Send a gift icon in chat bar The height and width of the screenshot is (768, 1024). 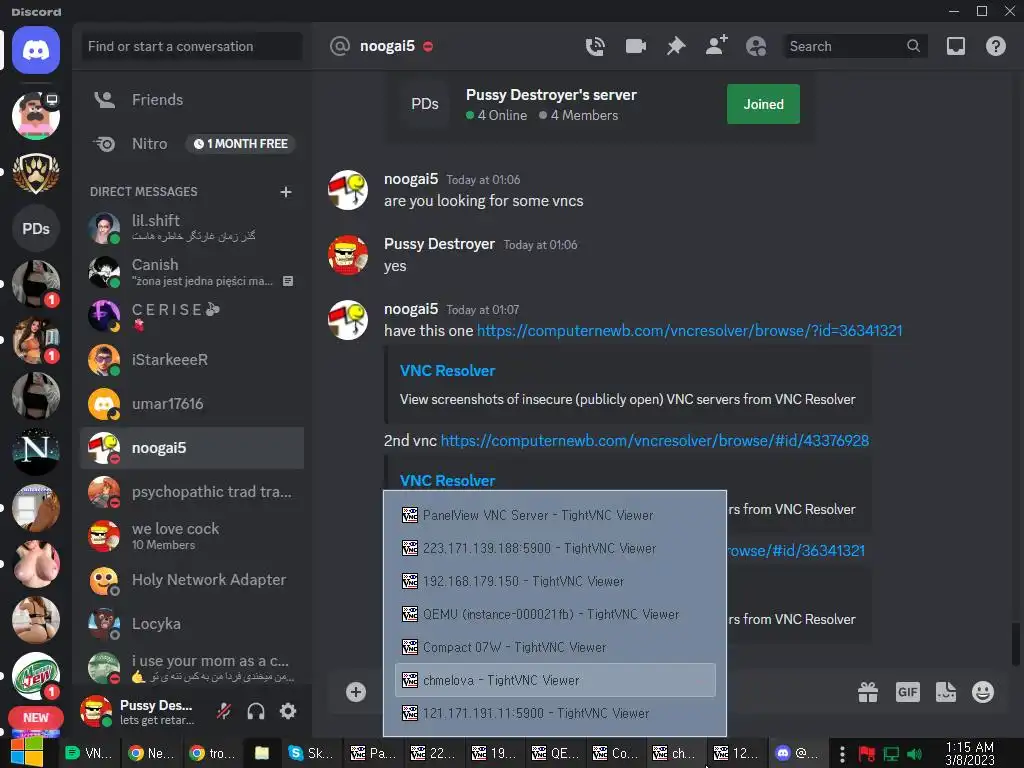click(x=868, y=692)
